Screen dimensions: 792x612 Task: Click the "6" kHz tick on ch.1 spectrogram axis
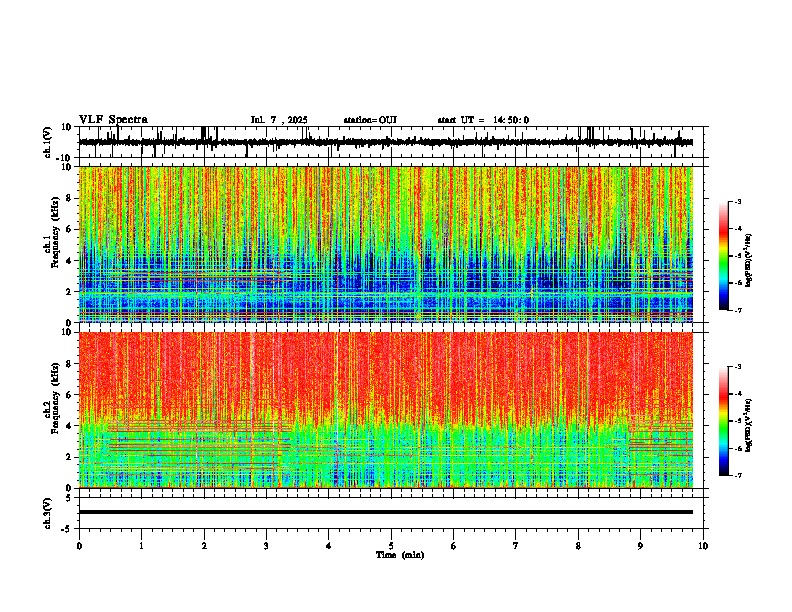pyautogui.click(x=70, y=230)
